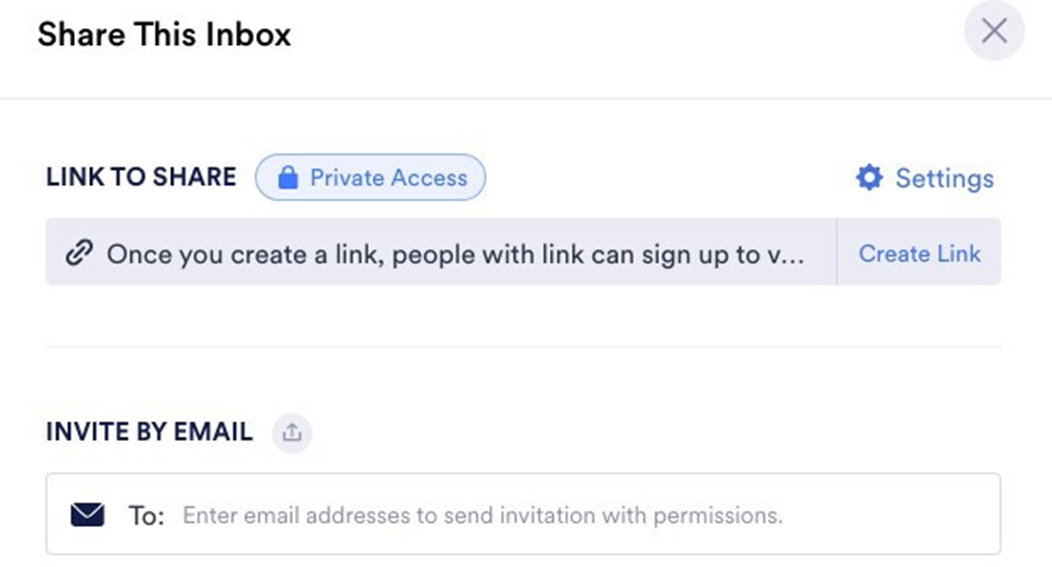Click the 'Once you create a link' message
The width and height of the screenshot is (1052, 567).
[440, 254]
